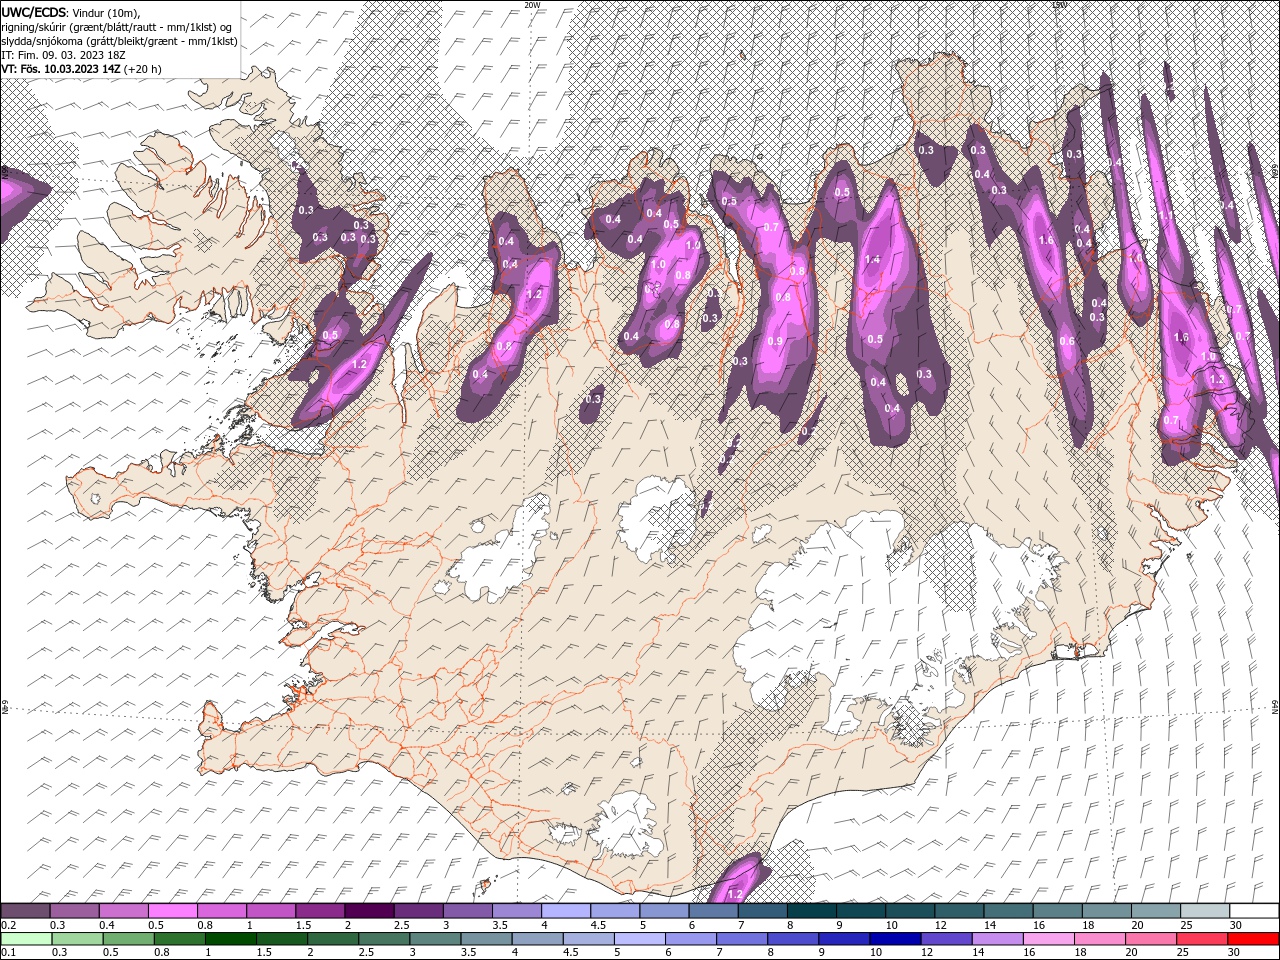Click the 'rigning/skúrir' legend description line
The width and height of the screenshot is (1280, 960).
coord(117,26)
